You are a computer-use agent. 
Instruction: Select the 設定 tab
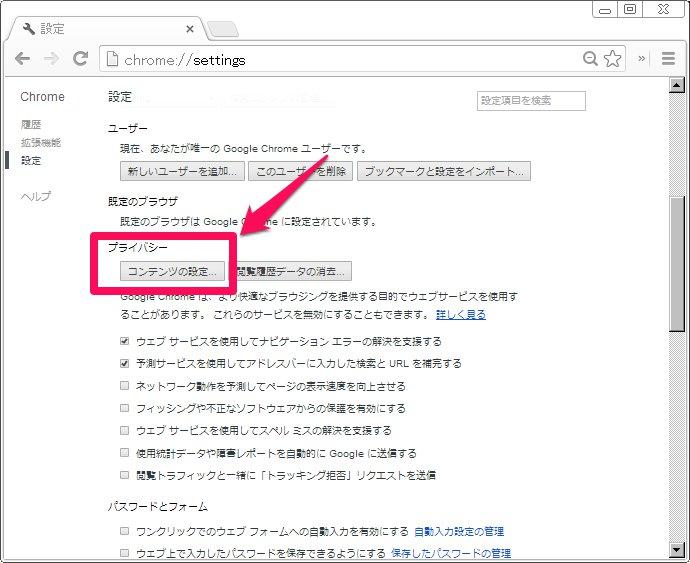click(108, 29)
